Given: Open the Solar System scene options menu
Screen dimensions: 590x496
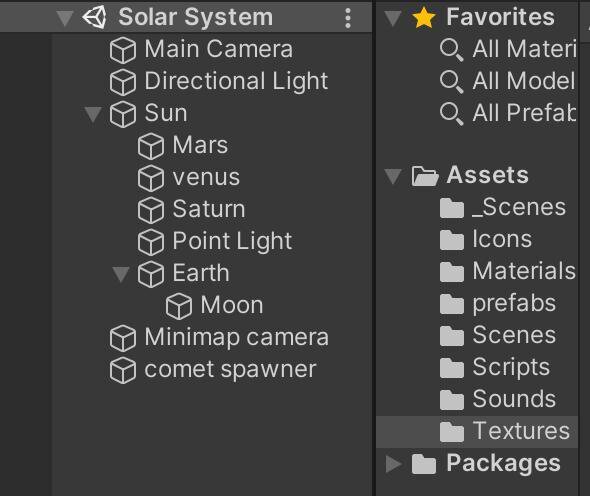Looking at the screenshot, I should (348, 18).
